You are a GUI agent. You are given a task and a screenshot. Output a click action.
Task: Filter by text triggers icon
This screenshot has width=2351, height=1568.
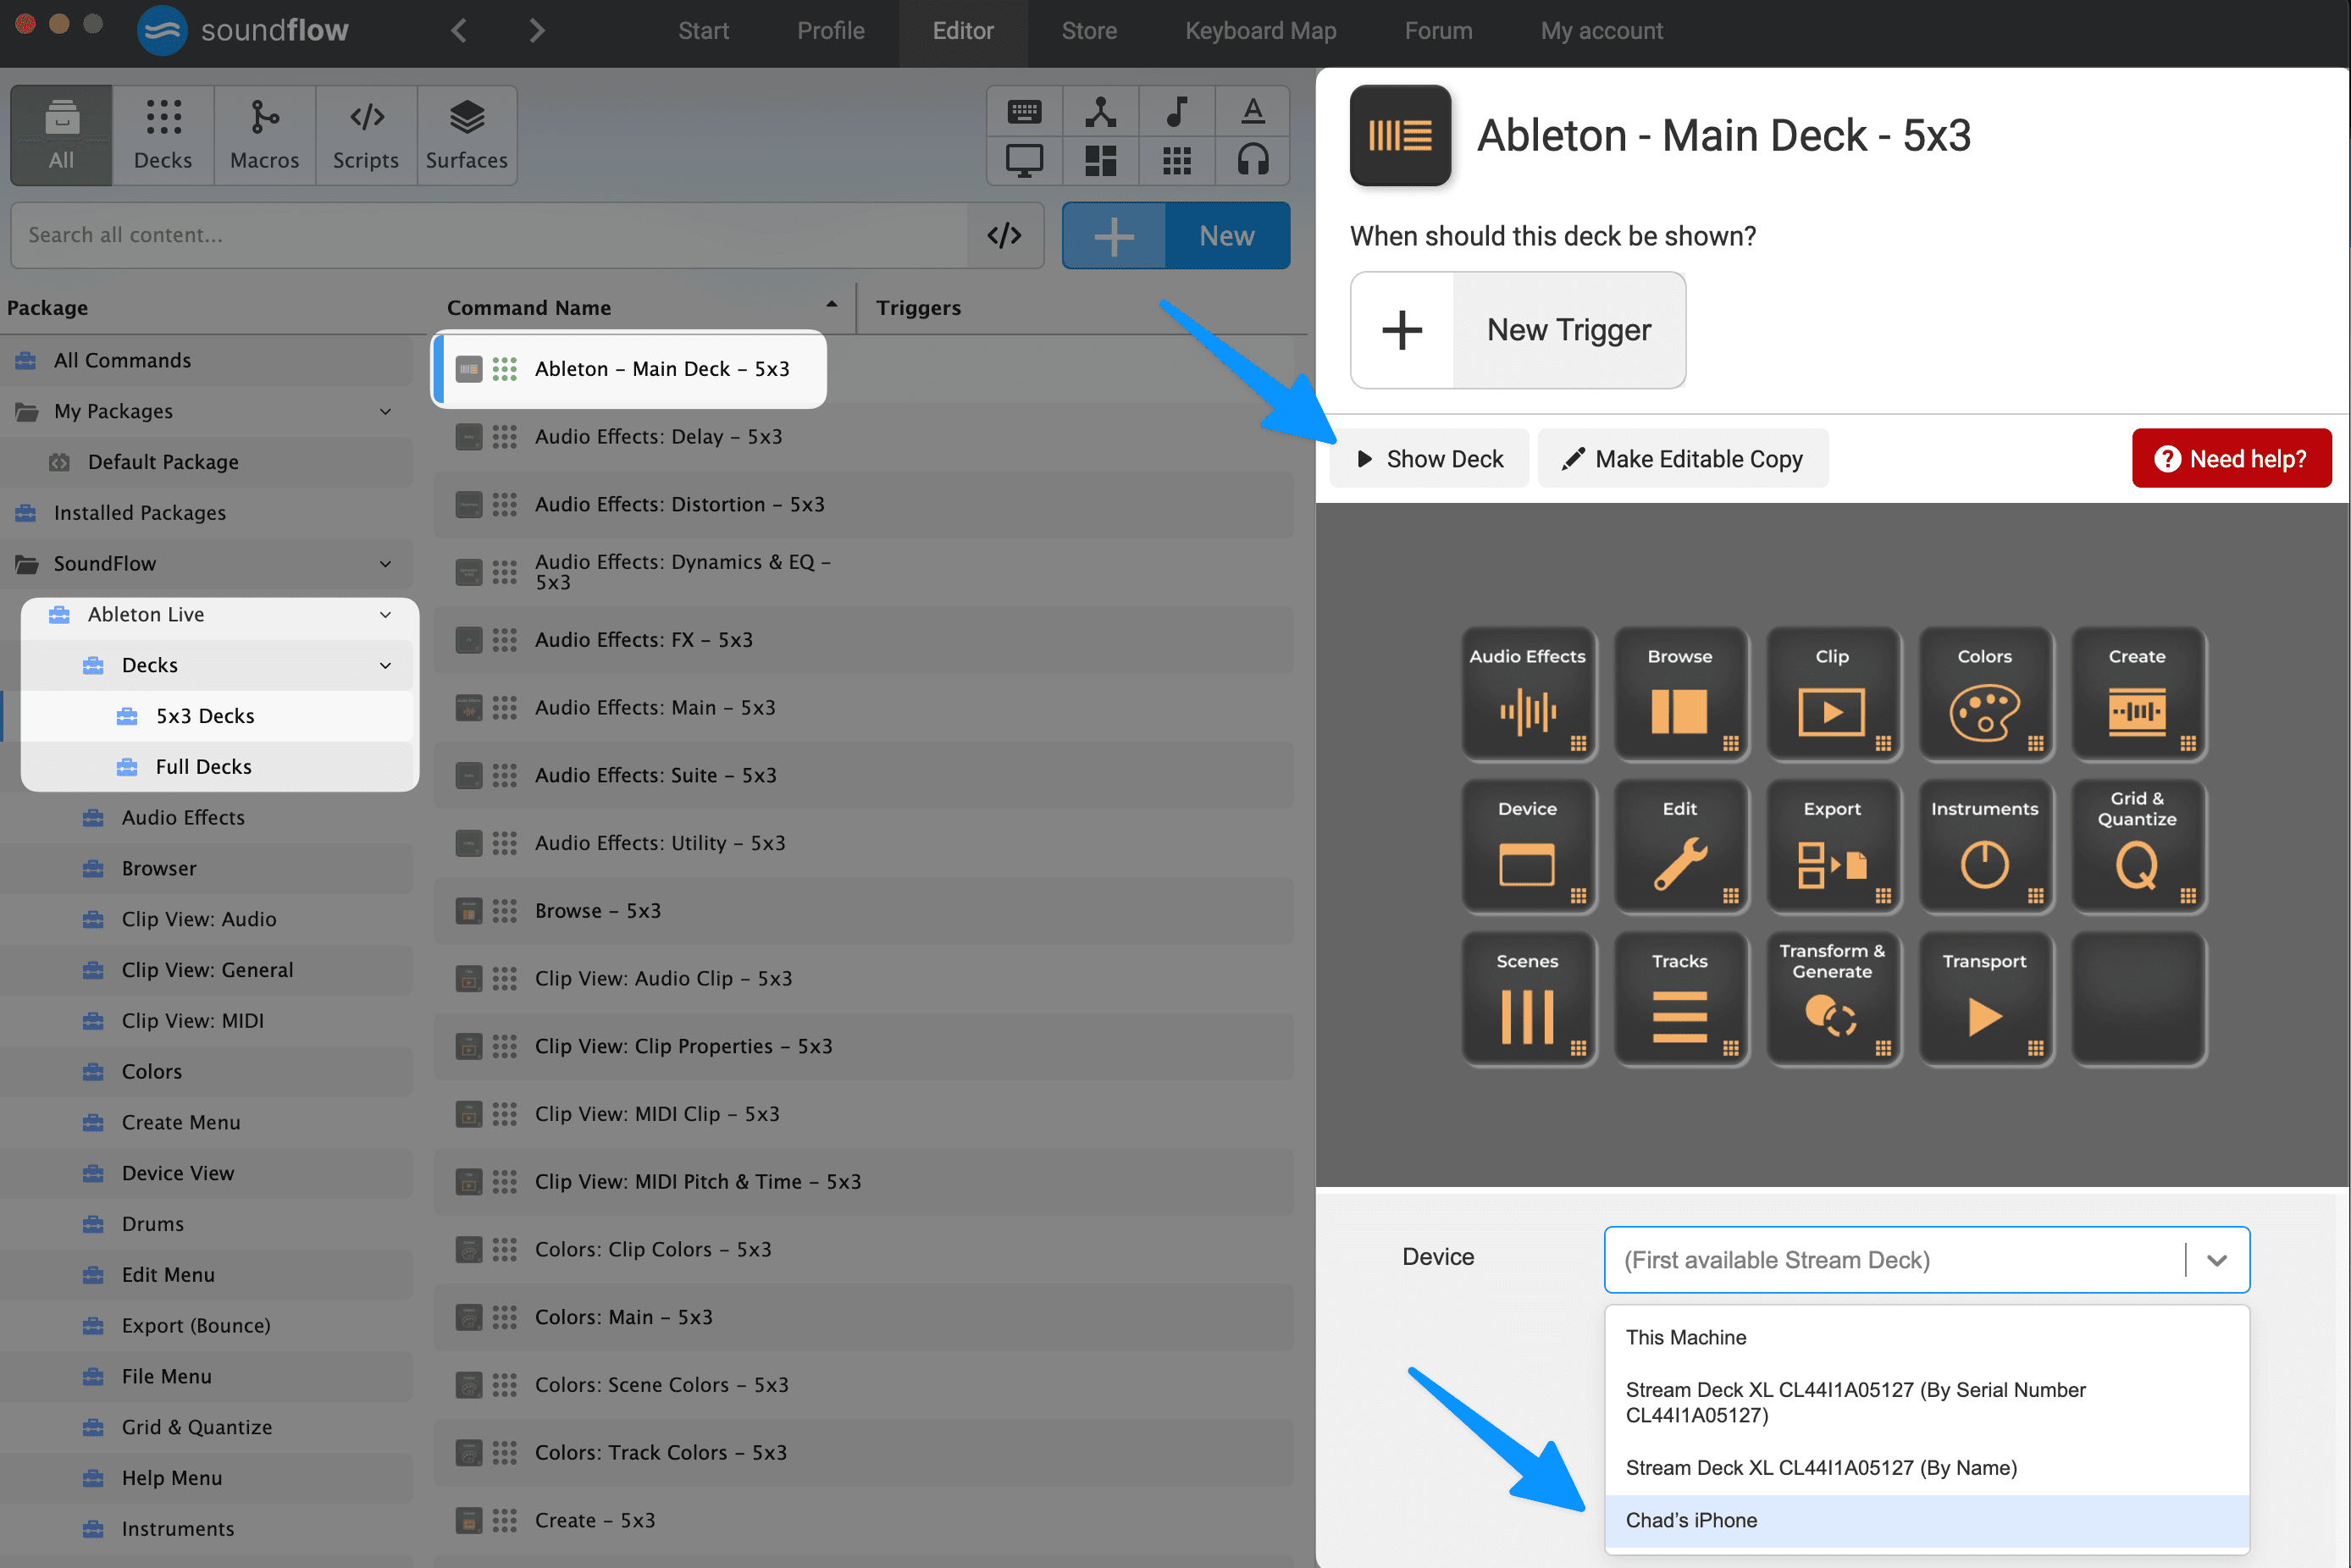tap(1252, 111)
